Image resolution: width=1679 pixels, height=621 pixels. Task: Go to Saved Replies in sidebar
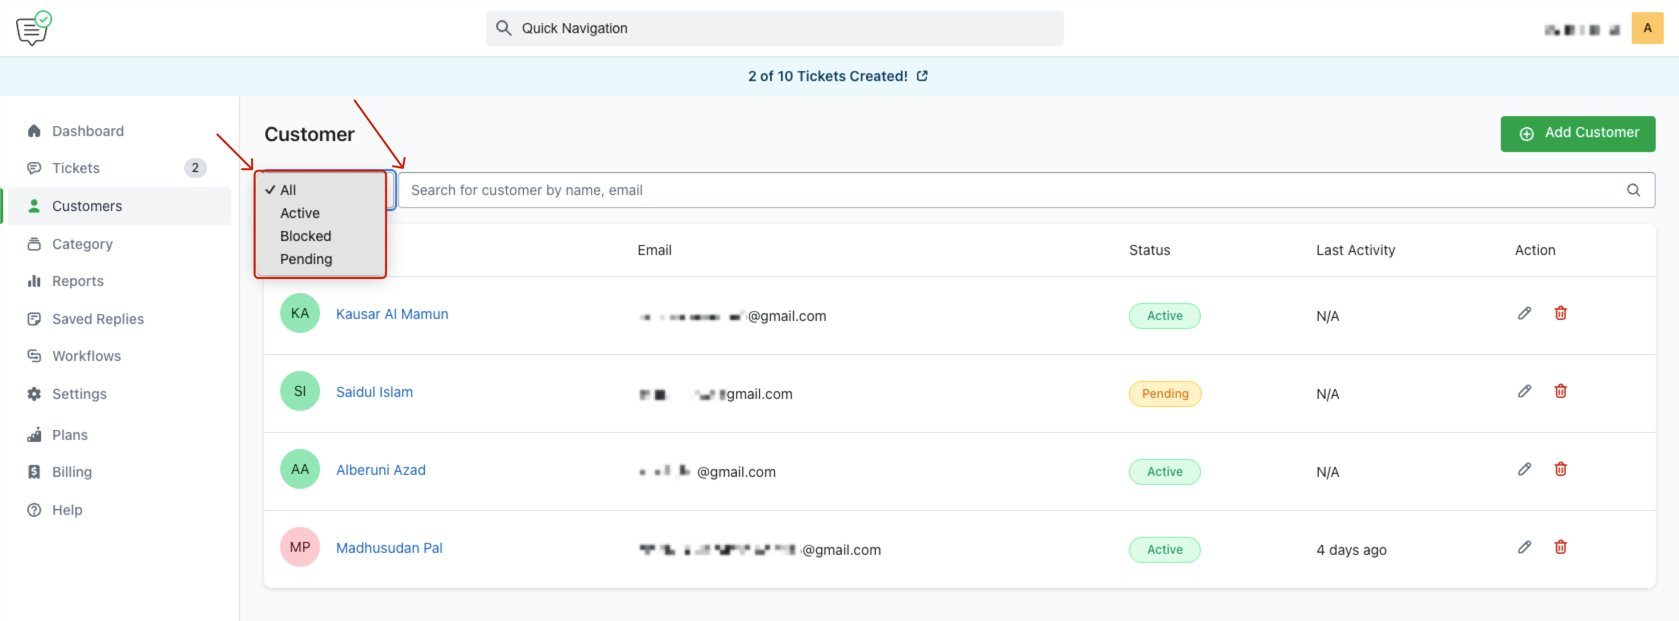98,319
